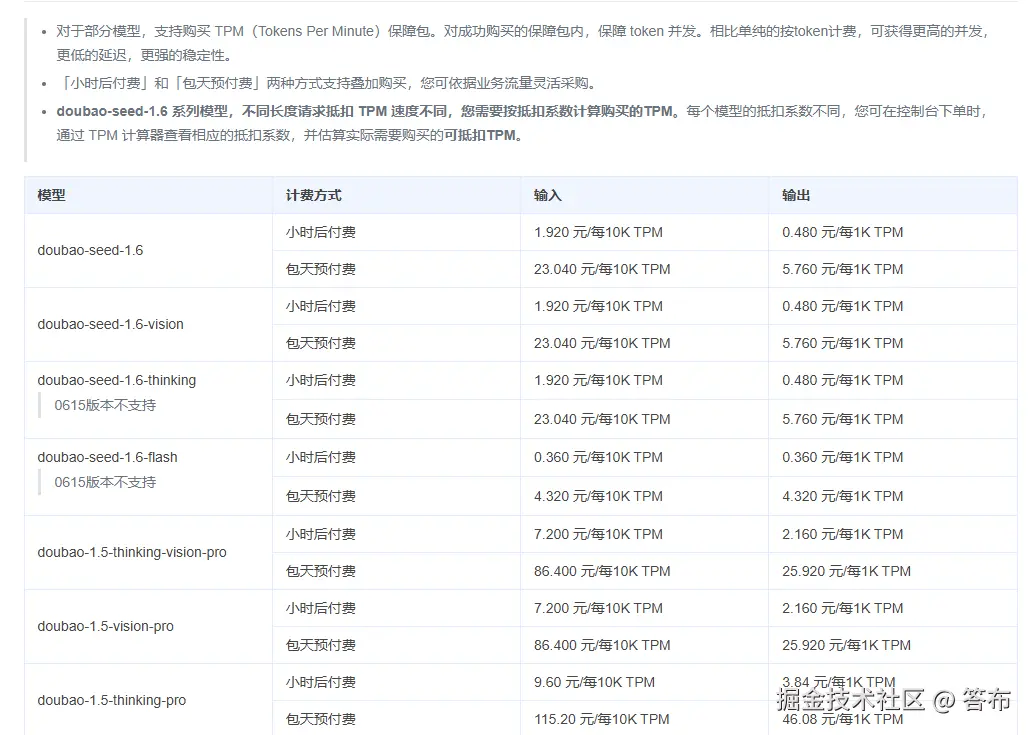Click 包天预付费 in the doubao-seed-1.6 row
Screen dimensions: 1033x735
(x=321, y=269)
